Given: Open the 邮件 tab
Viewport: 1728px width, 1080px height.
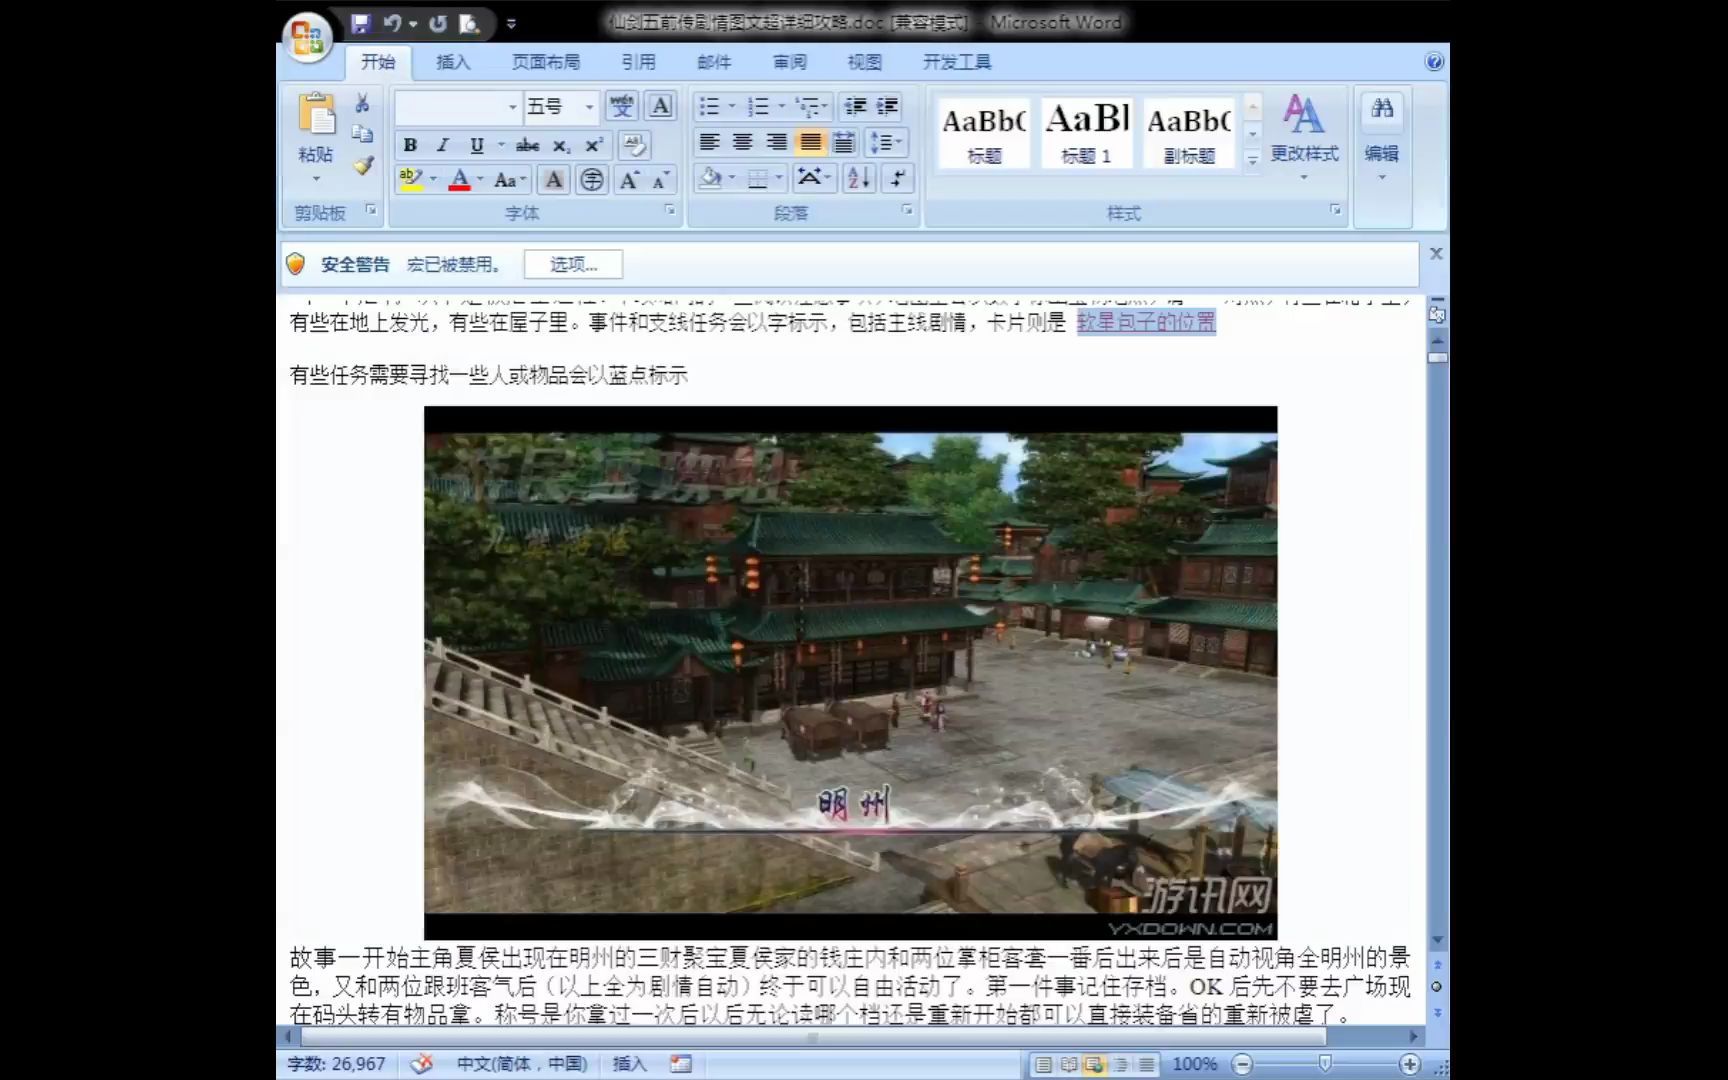Looking at the screenshot, I should coord(714,62).
